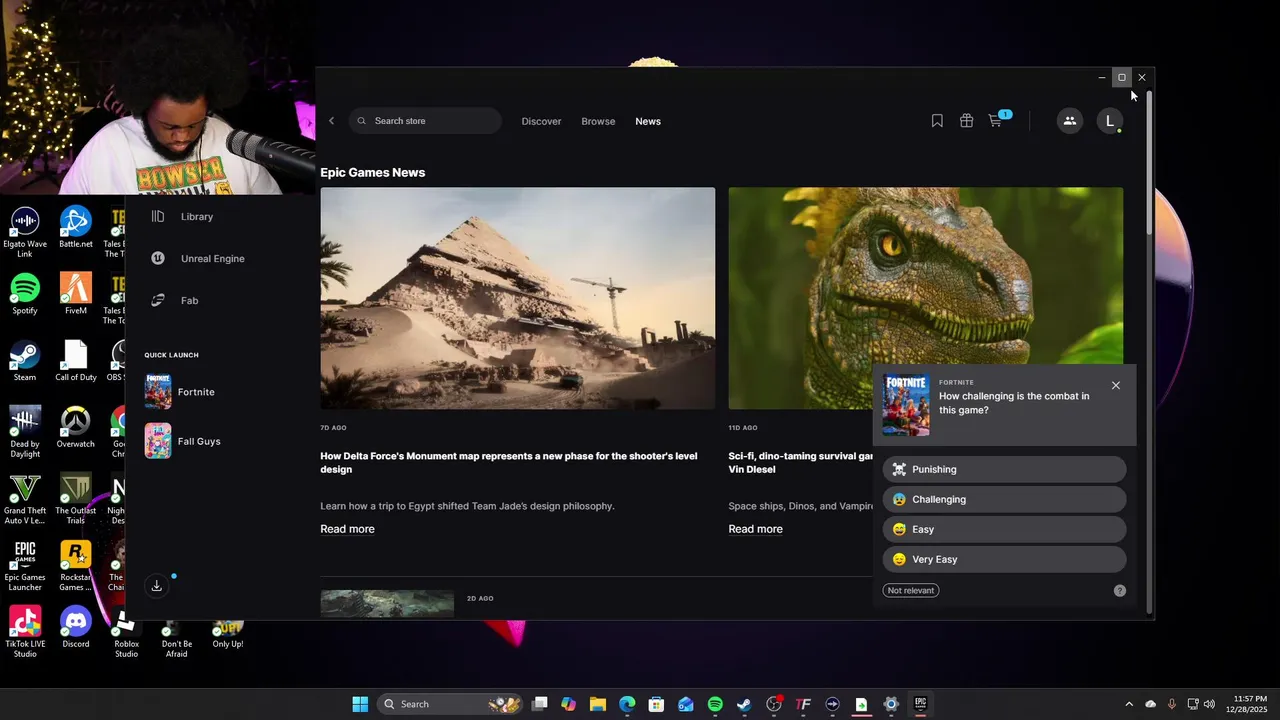This screenshot has width=1280, height=720.
Task: Open the shopping cart icon
Action: point(996,120)
